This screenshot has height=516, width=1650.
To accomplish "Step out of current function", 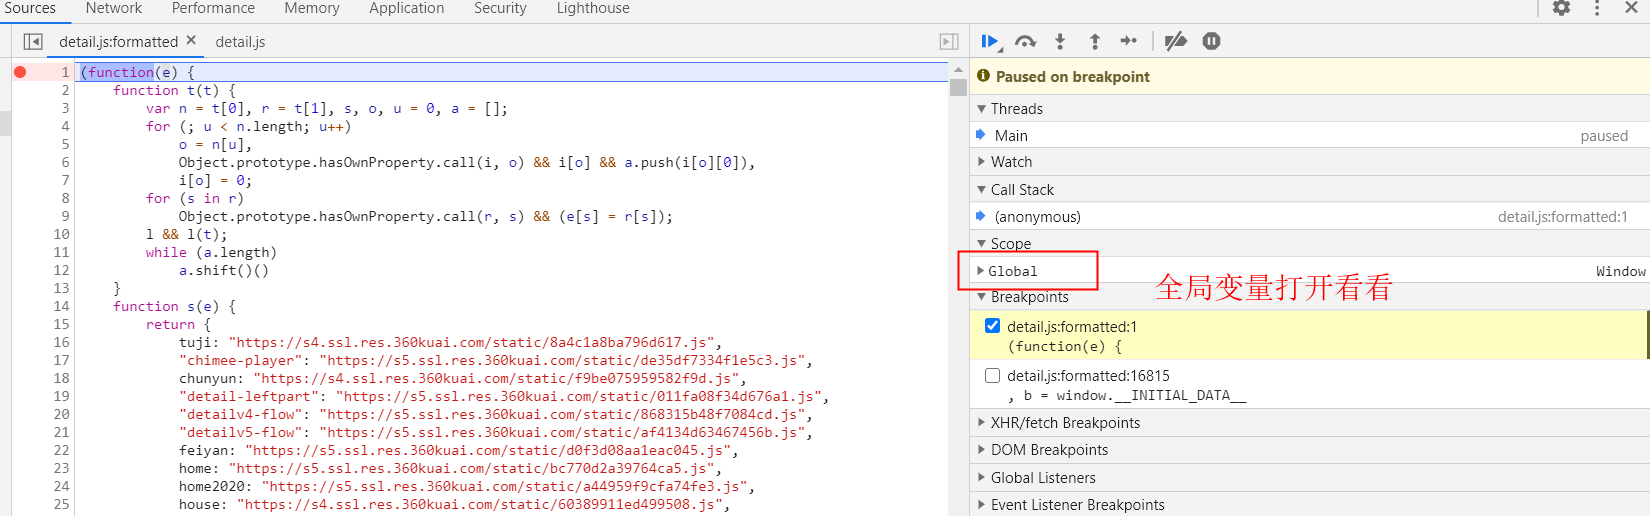I will point(1095,41).
